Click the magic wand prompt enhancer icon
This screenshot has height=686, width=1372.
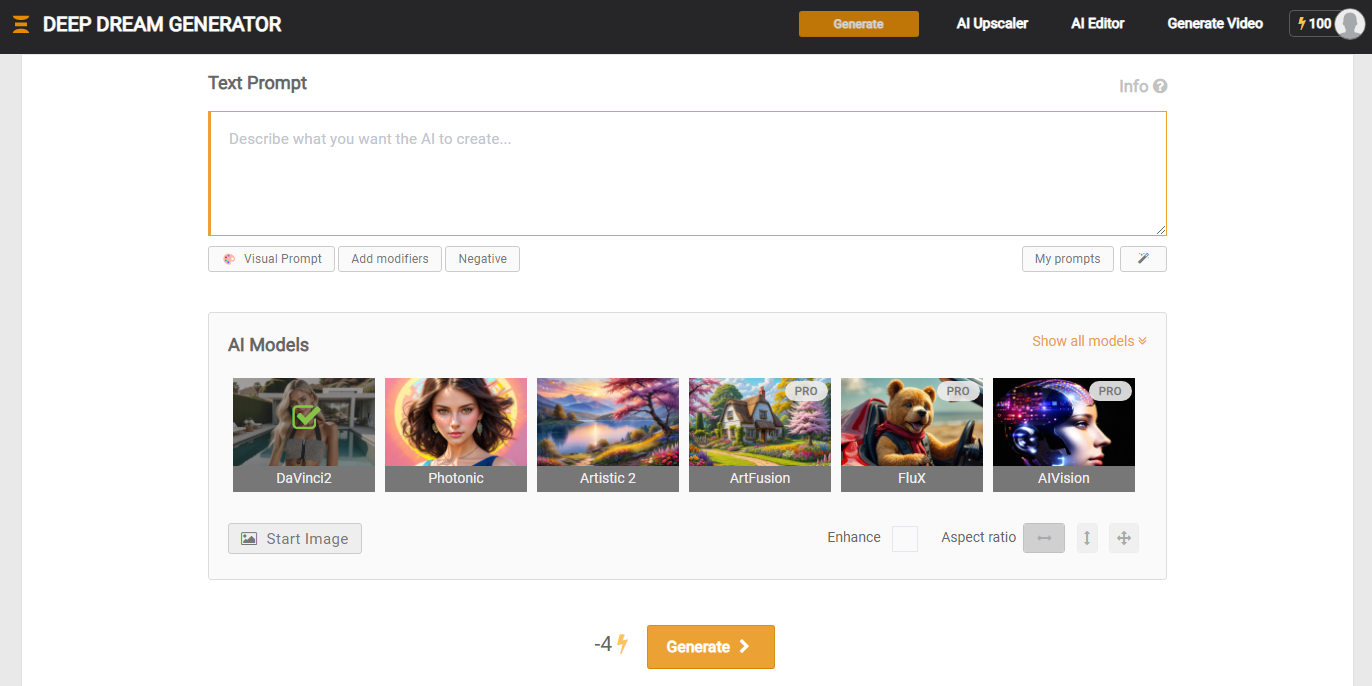point(1143,259)
